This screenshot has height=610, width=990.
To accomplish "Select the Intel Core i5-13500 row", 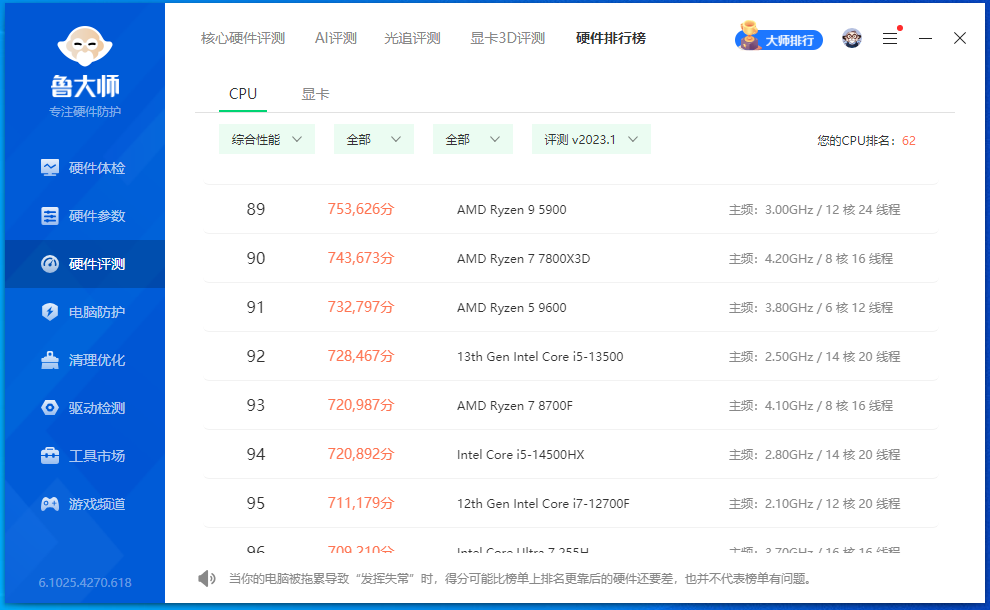I will click(x=571, y=357).
